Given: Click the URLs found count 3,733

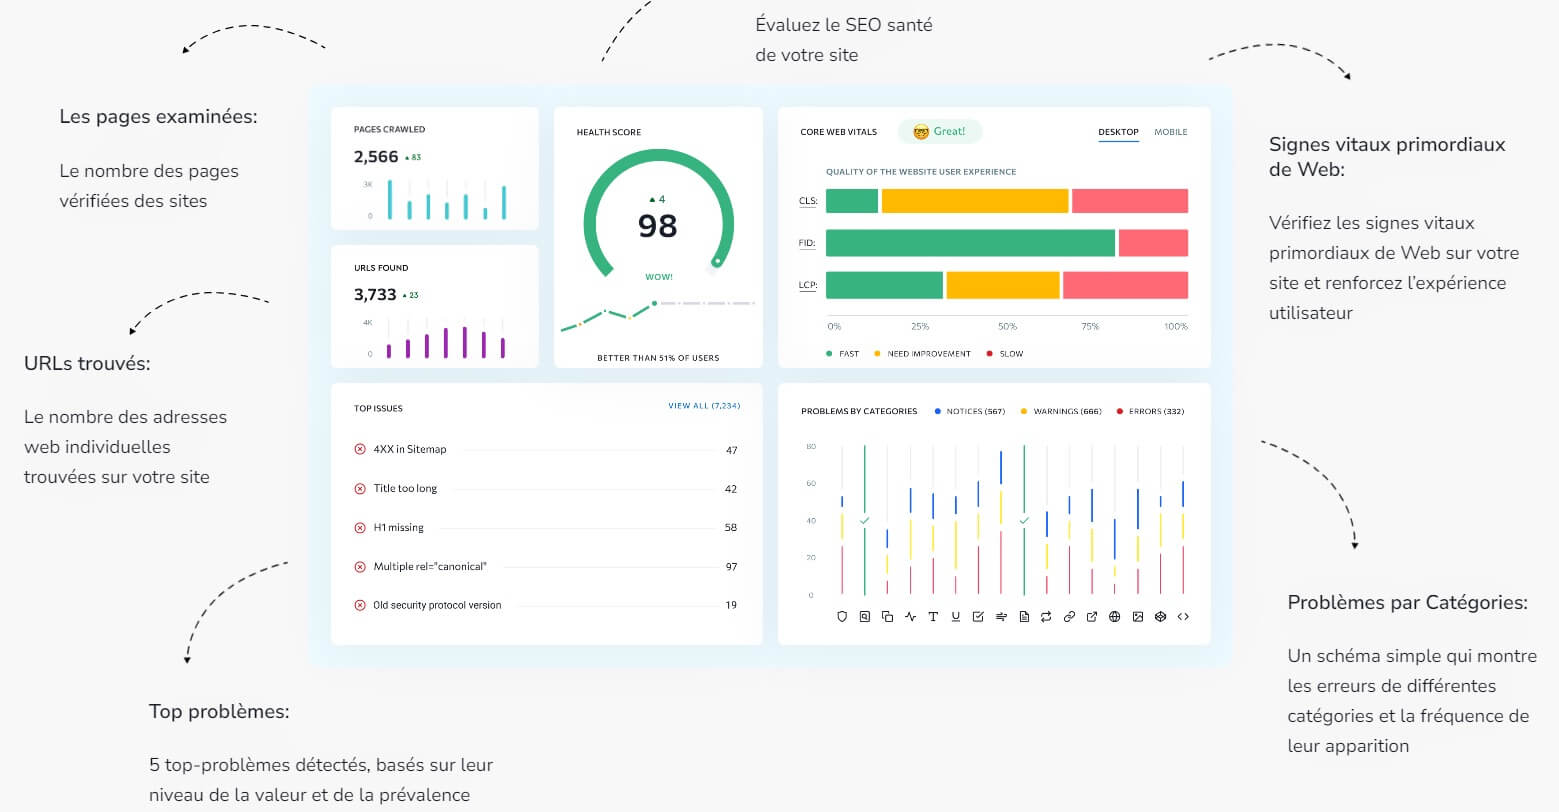Looking at the screenshot, I should tap(376, 295).
